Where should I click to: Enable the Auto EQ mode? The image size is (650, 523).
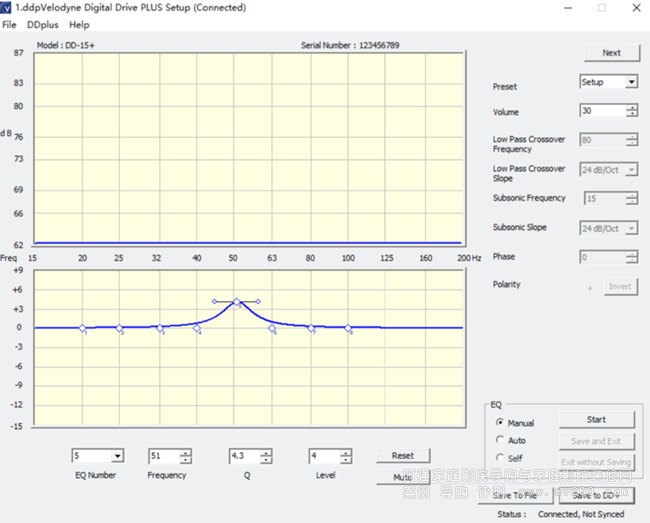pos(501,440)
